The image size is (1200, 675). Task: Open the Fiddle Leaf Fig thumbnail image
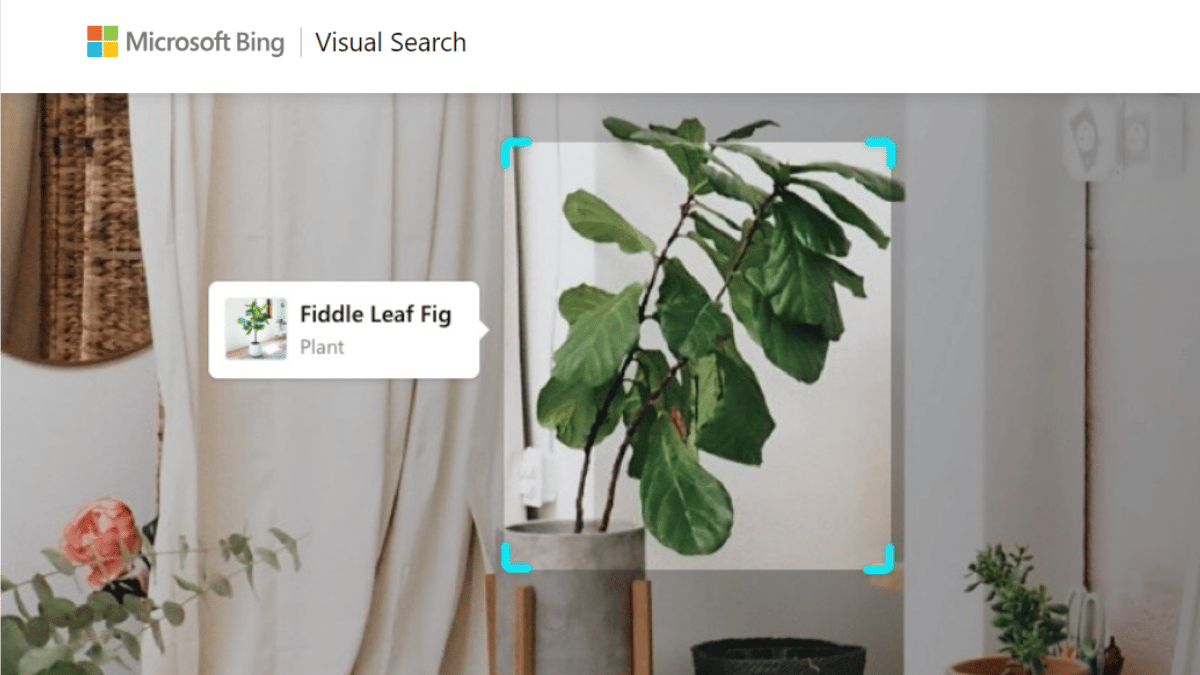coord(255,329)
